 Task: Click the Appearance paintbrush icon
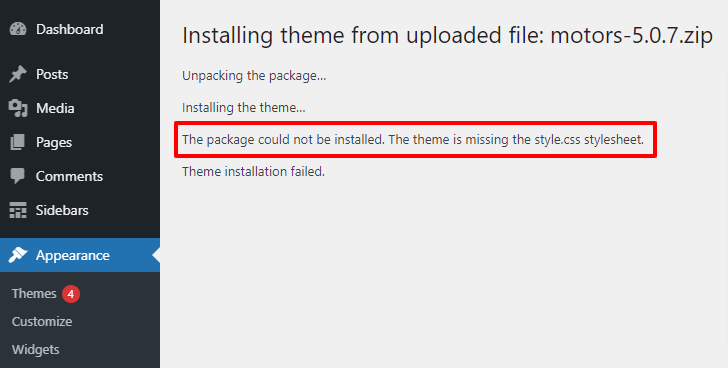pyautogui.click(x=18, y=255)
